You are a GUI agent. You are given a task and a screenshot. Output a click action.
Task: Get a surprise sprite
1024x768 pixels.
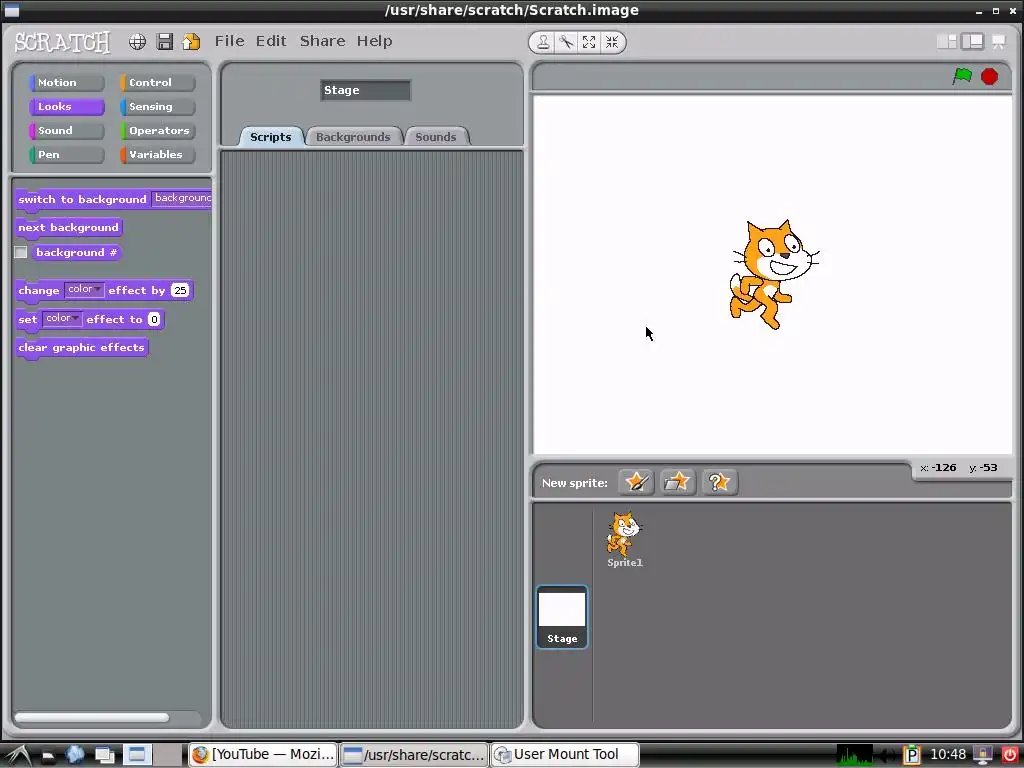(x=719, y=483)
